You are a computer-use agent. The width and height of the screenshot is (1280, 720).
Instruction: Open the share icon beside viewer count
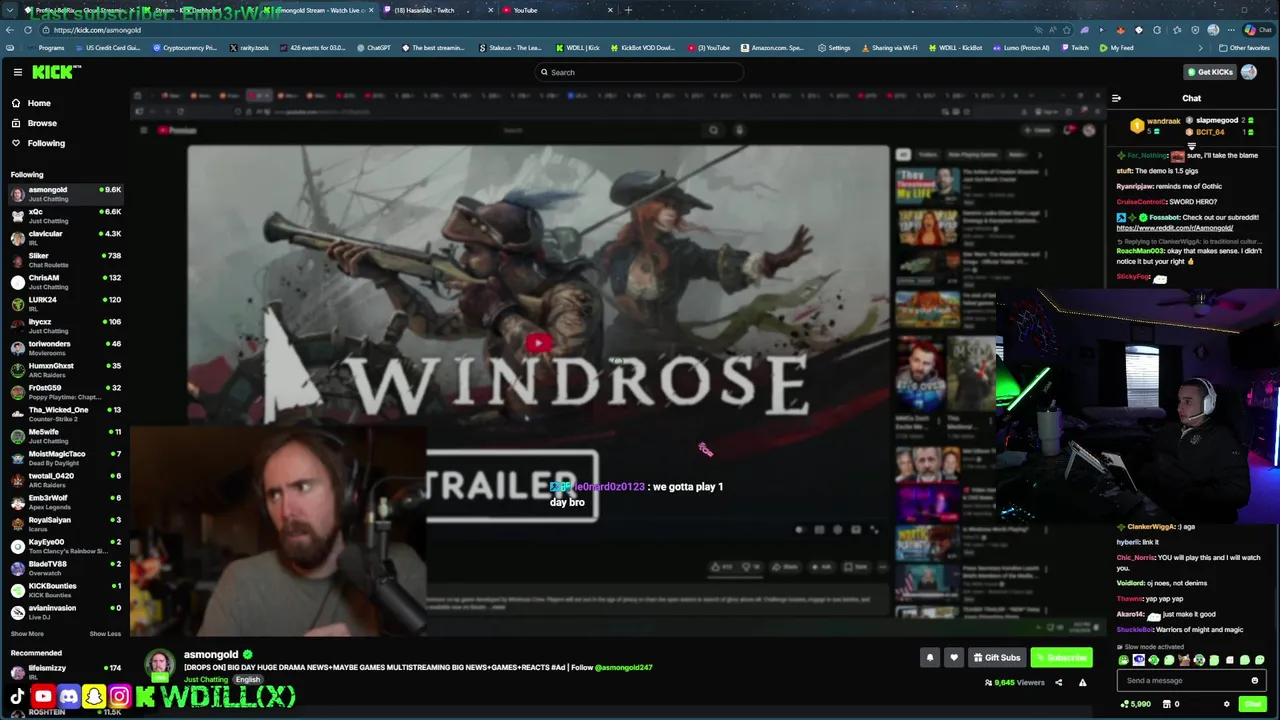(x=1058, y=682)
